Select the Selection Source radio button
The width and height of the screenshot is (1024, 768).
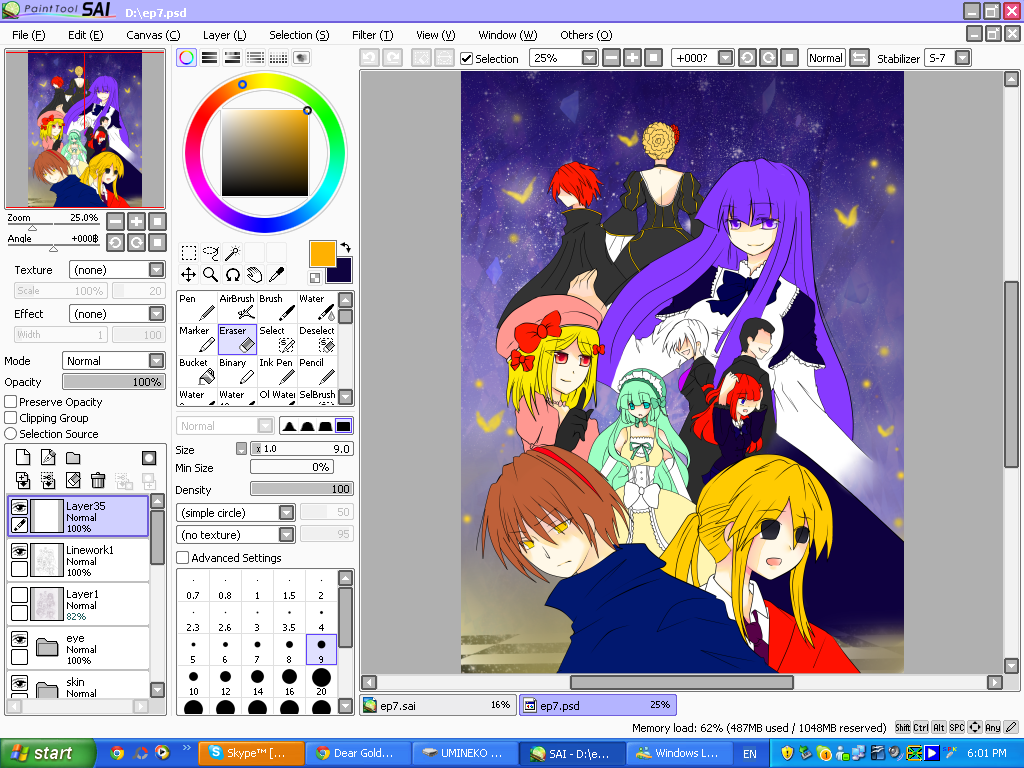coord(11,434)
